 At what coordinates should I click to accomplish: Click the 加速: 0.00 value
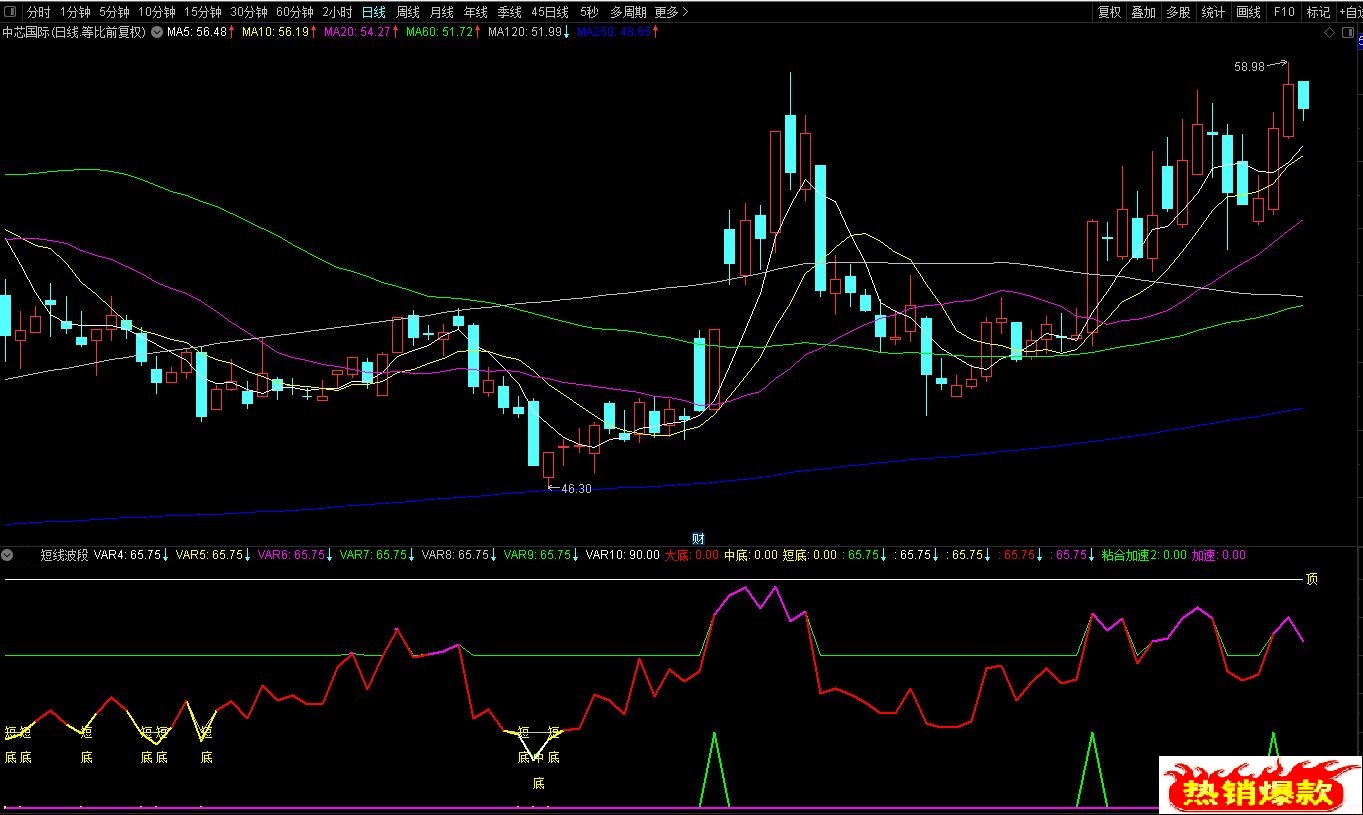point(1218,555)
